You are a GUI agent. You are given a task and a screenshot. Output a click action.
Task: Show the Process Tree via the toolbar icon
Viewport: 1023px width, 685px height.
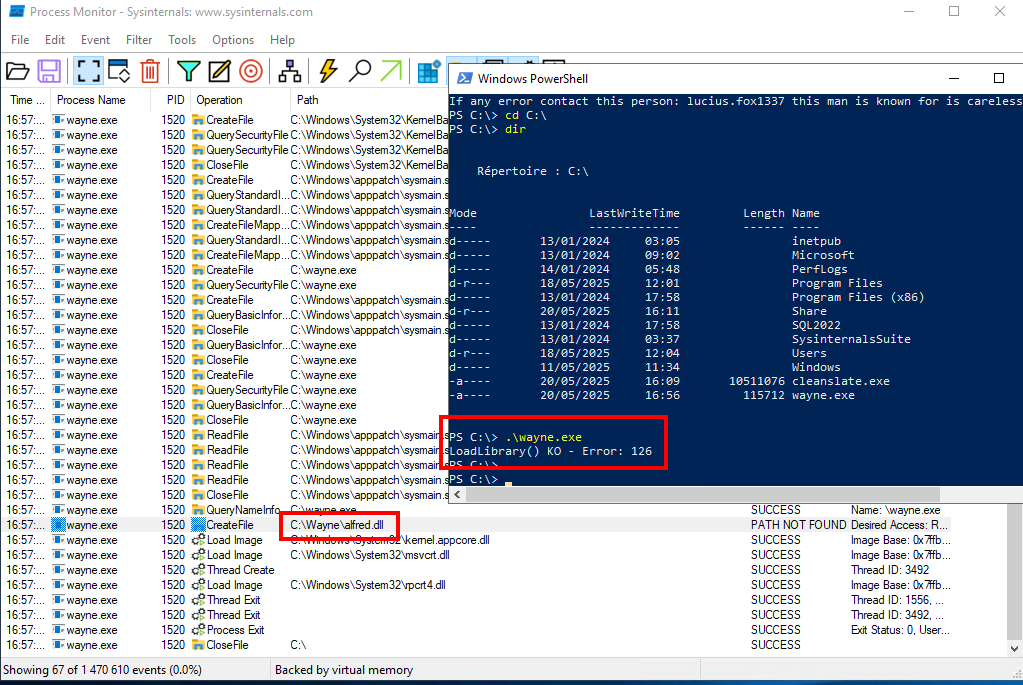point(290,71)
